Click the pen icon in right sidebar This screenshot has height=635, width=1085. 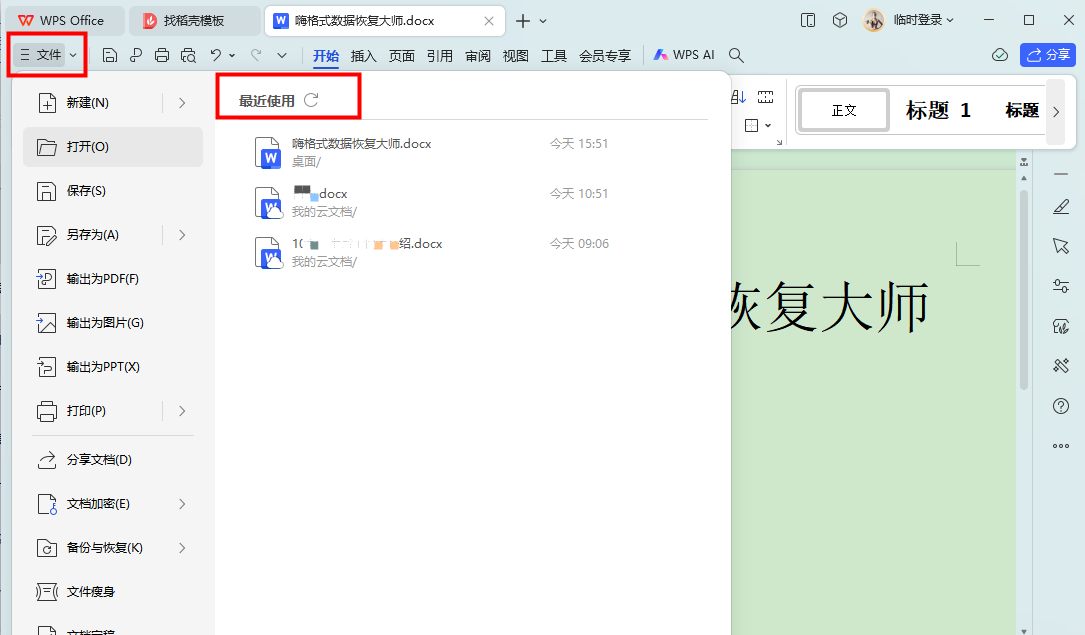1061,207
